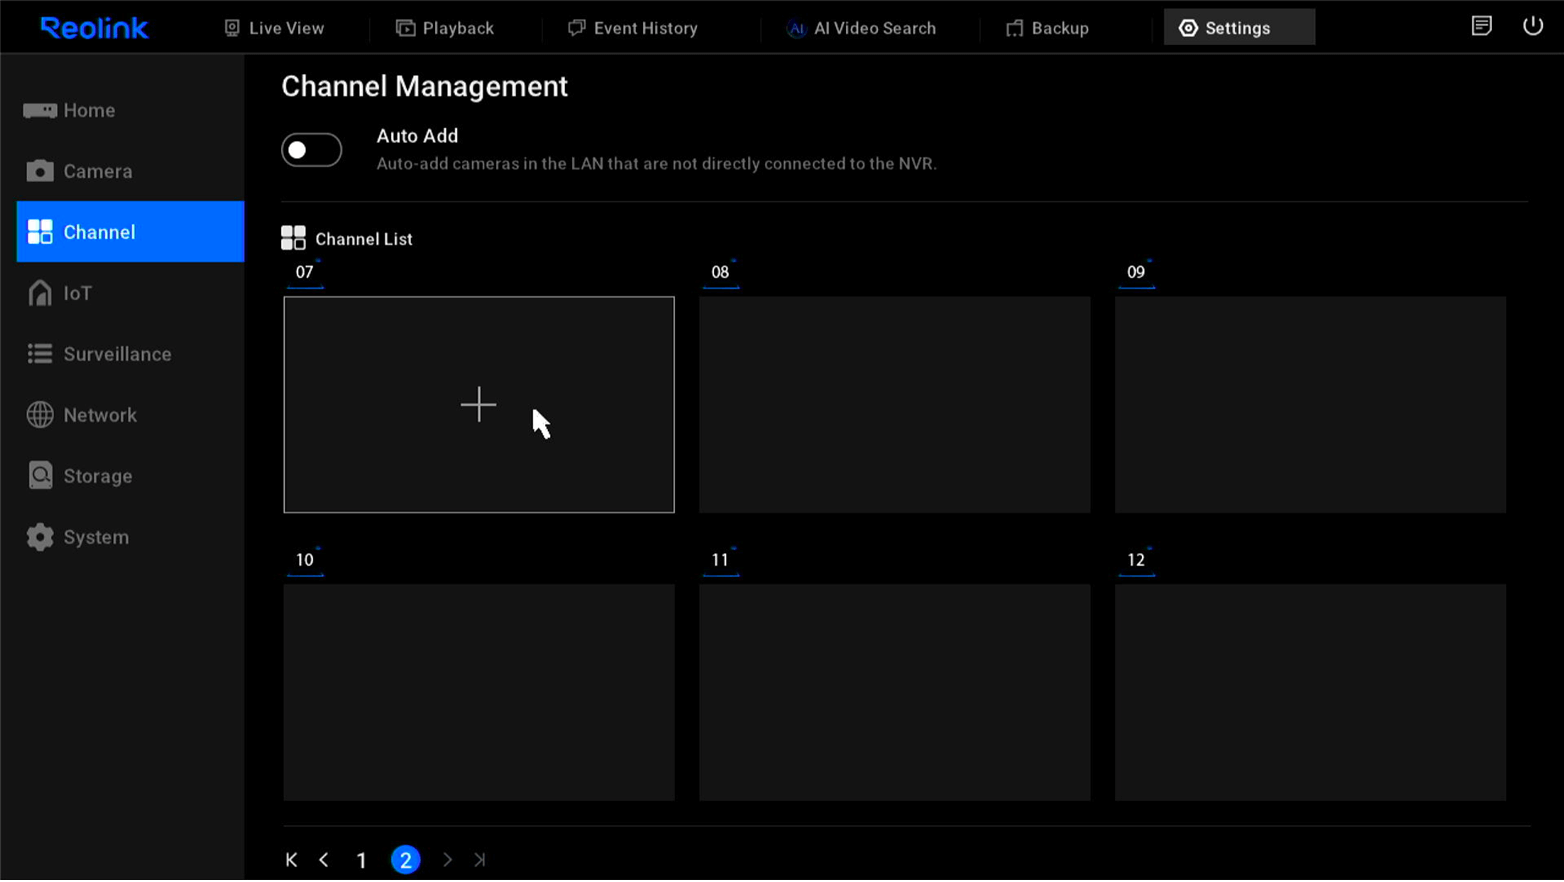Click the plus icon in channel 07

(x=478, y=405)
